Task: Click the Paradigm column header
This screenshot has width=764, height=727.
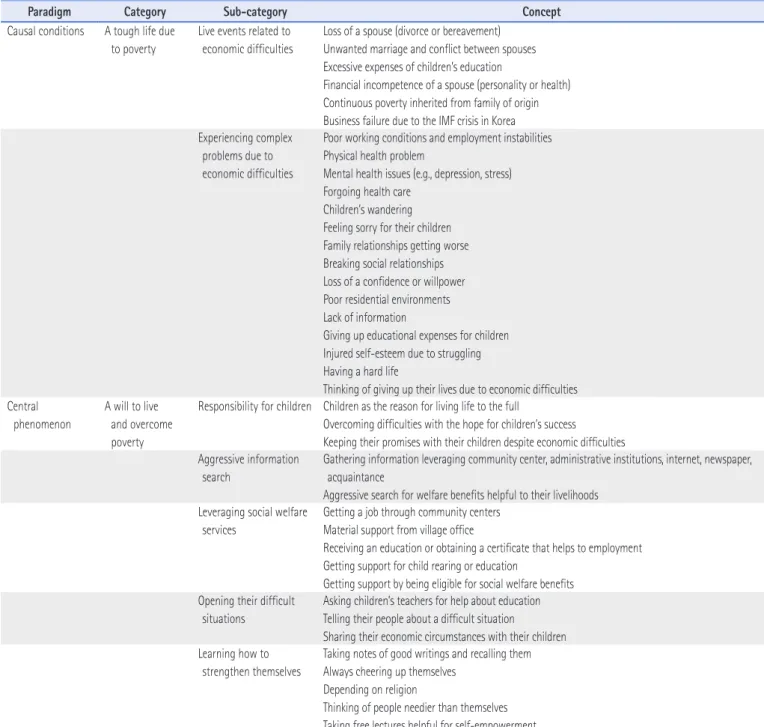Action: [x=49, y=12]
